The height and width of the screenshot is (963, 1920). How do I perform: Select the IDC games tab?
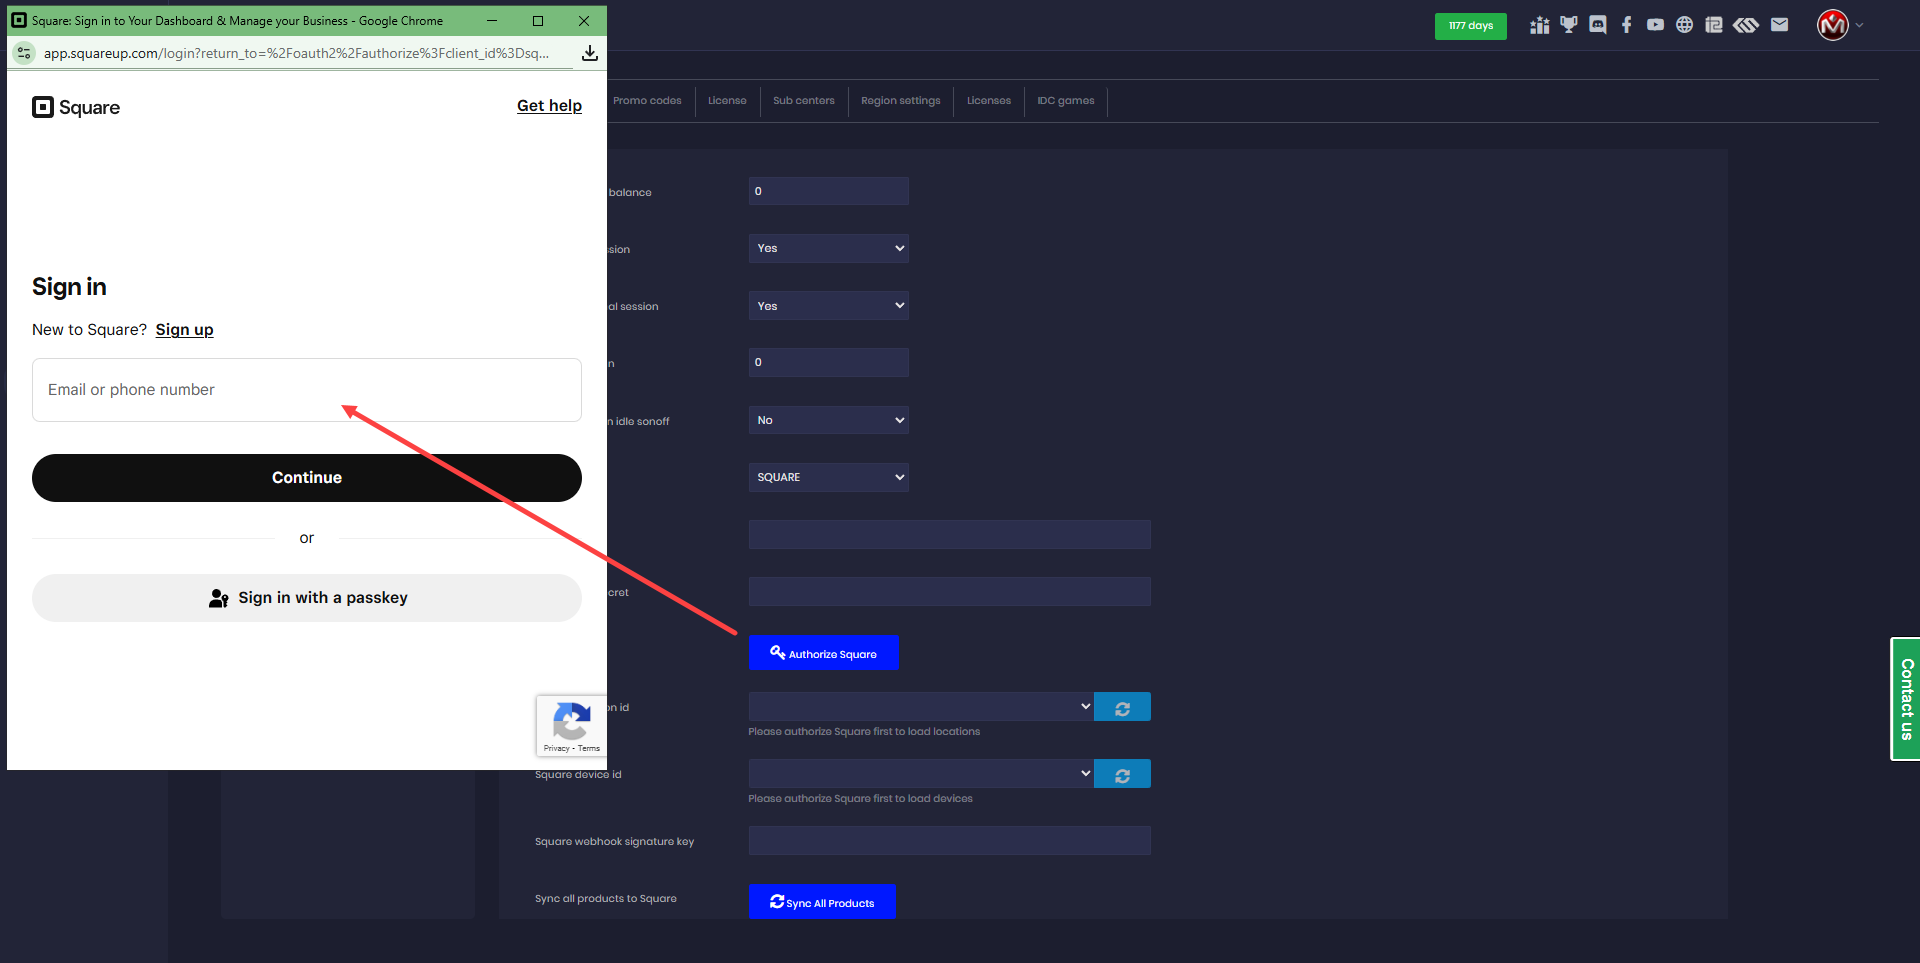tap(1065, 101)
